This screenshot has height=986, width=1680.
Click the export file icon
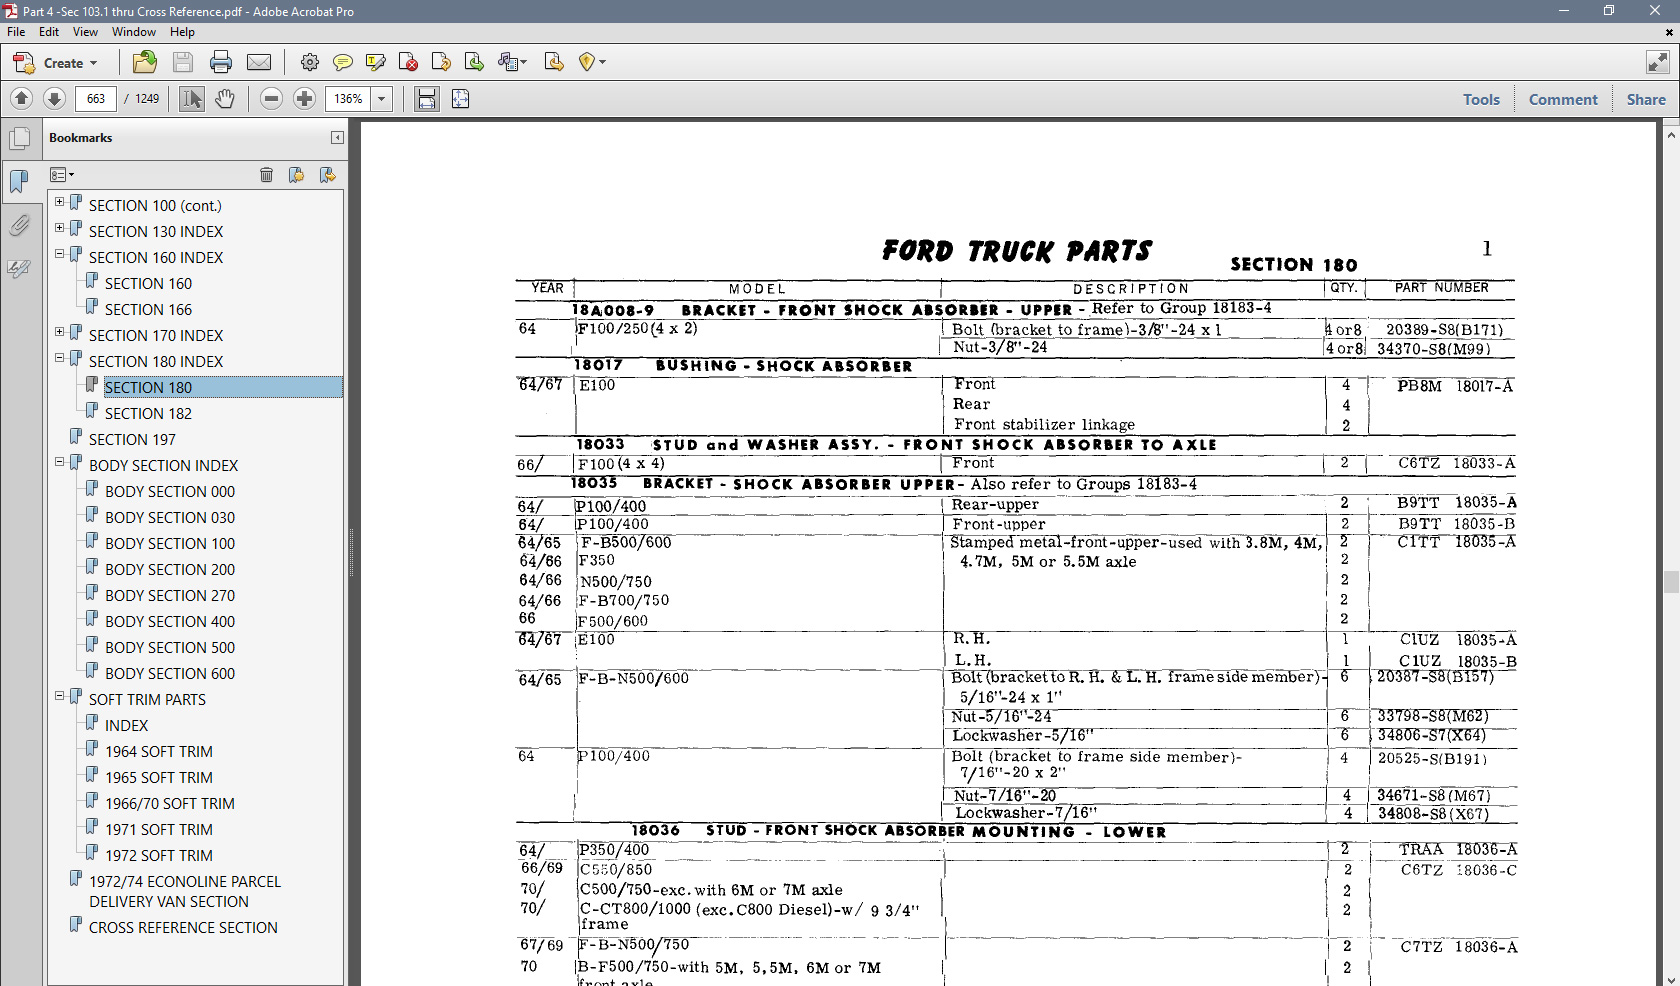[x=554, y=62]
